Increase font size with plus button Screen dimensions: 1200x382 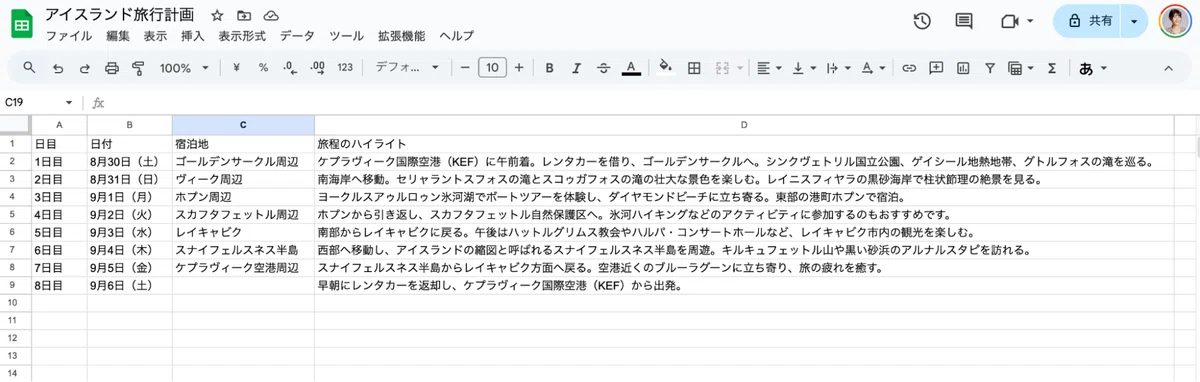(518, 68)
